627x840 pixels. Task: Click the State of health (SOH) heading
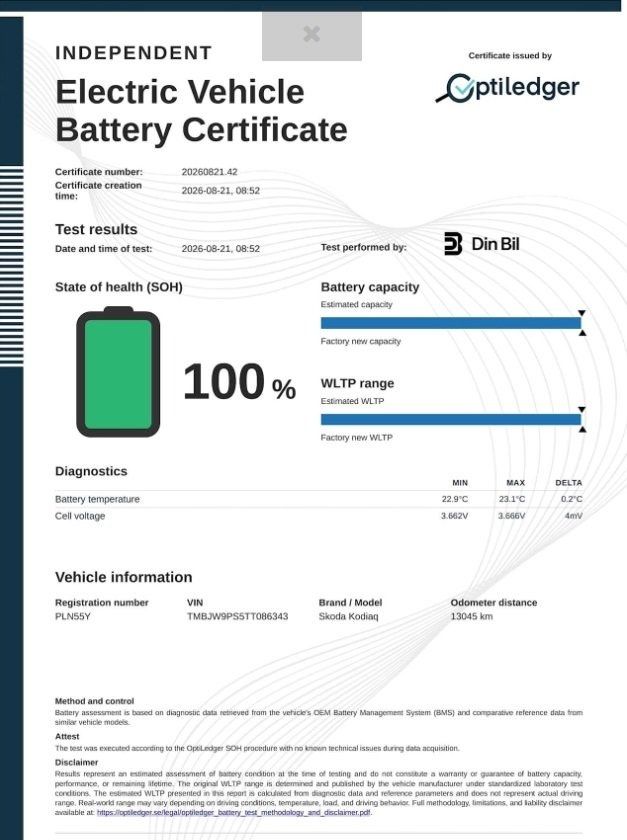(x=118, y=287)
